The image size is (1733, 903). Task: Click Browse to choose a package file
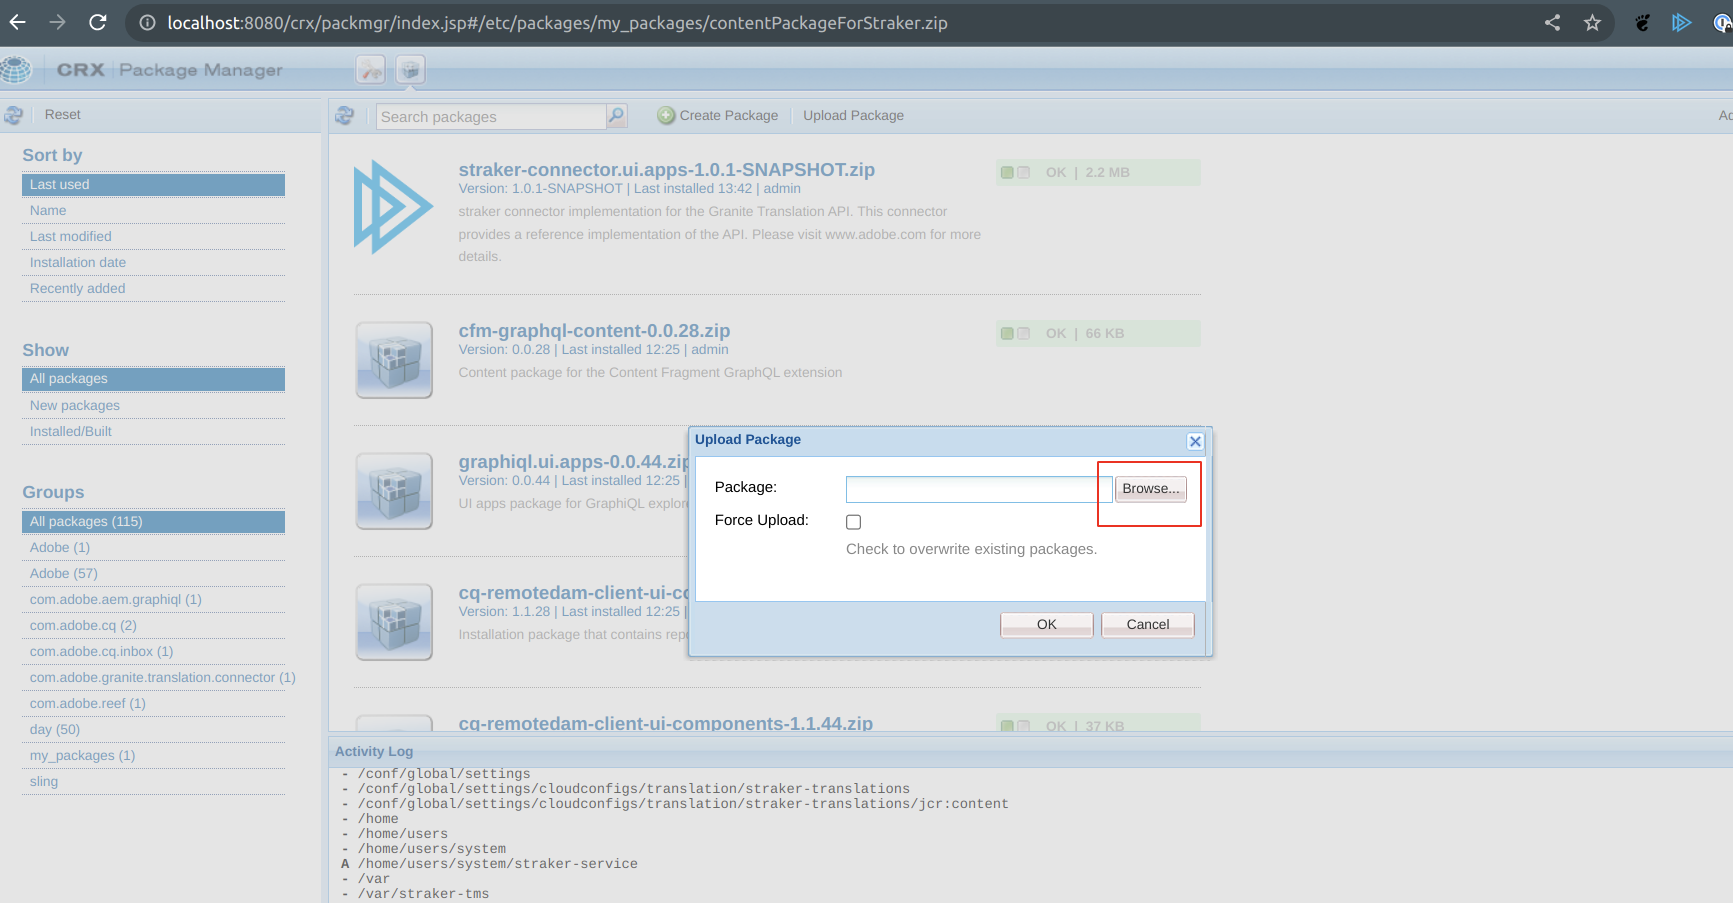tap(1151, 488)
